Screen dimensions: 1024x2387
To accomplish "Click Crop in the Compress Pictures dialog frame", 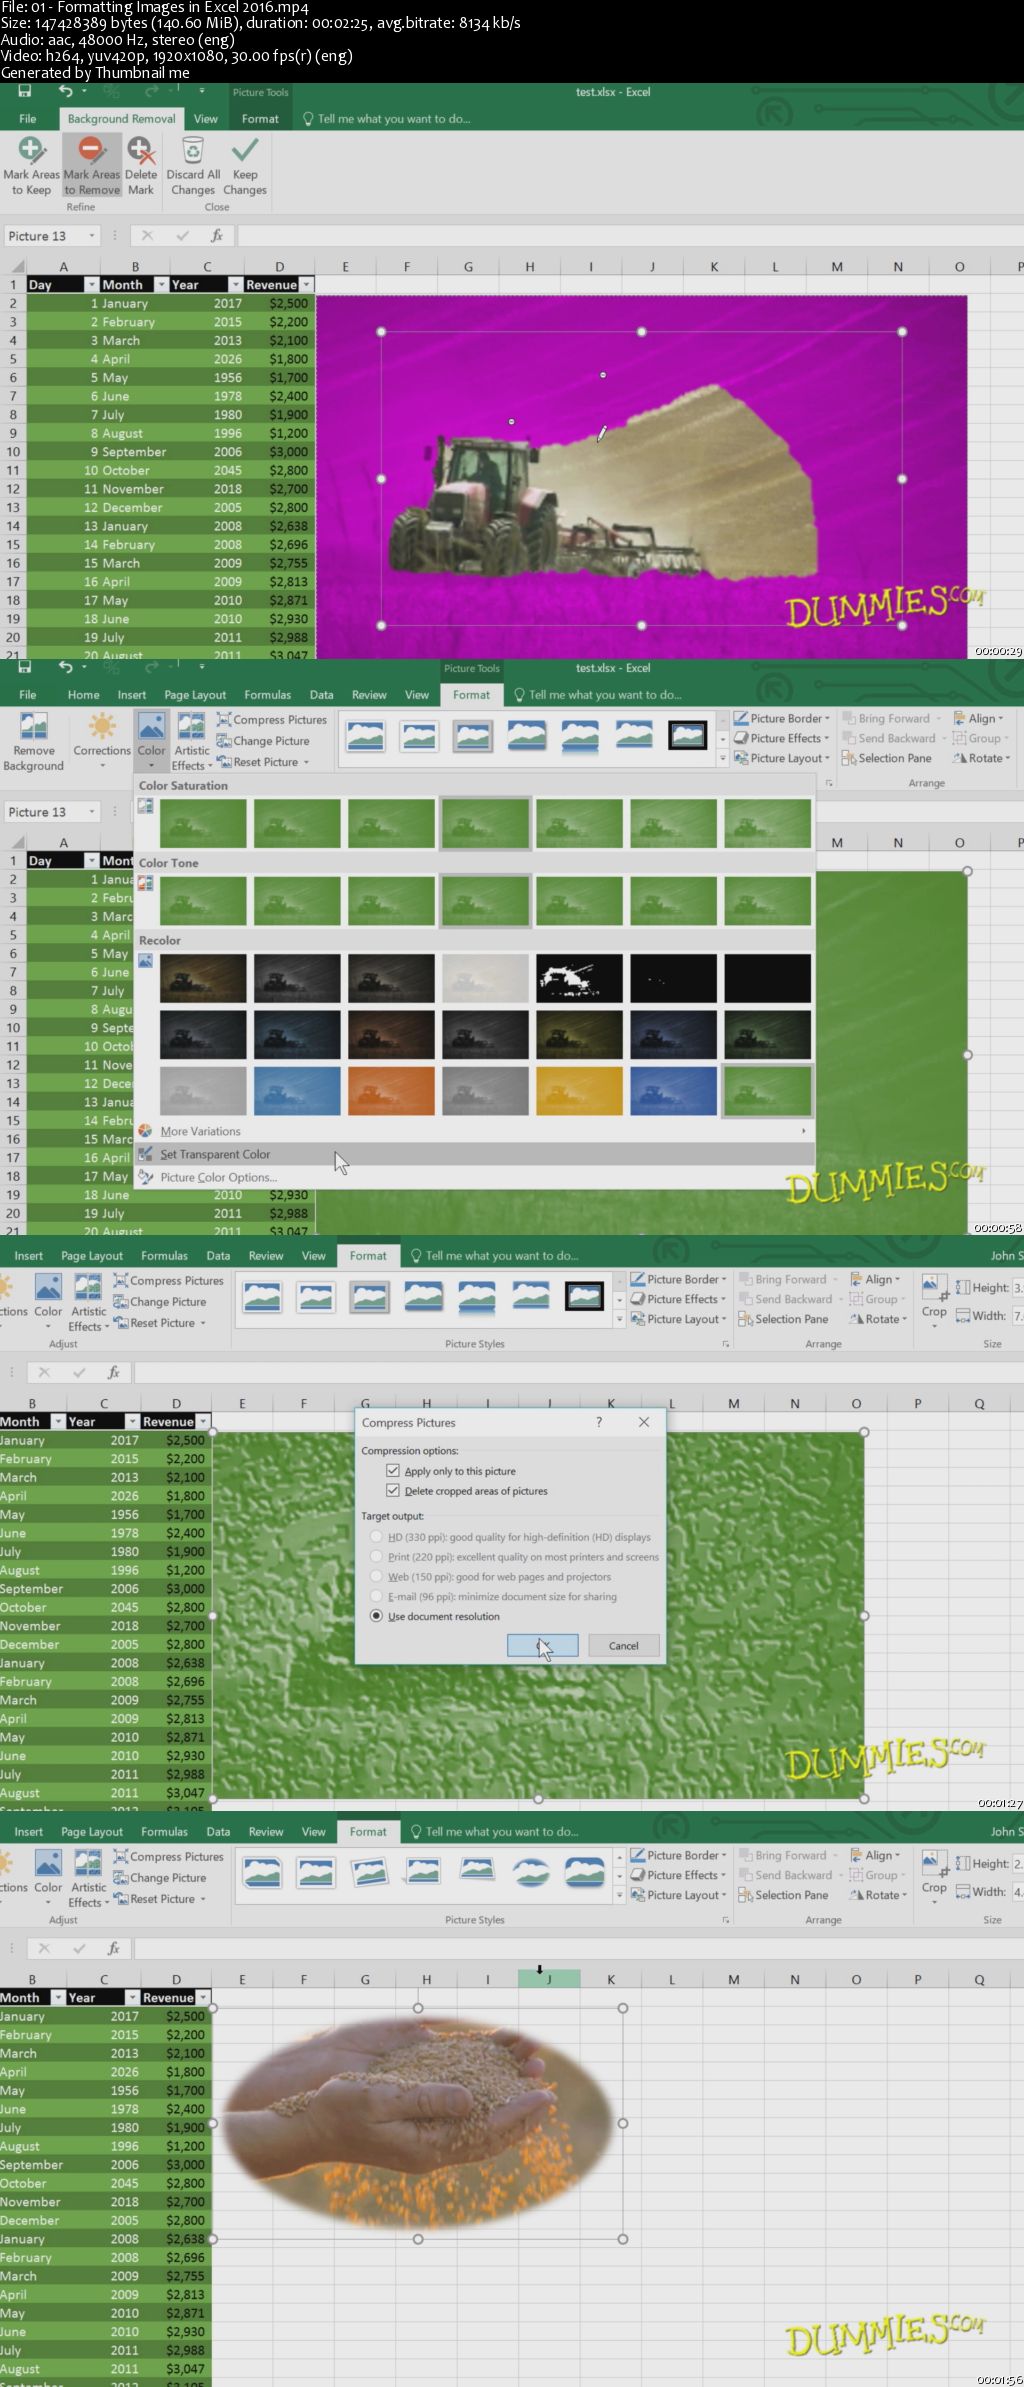I will (x=934, y=1300).
